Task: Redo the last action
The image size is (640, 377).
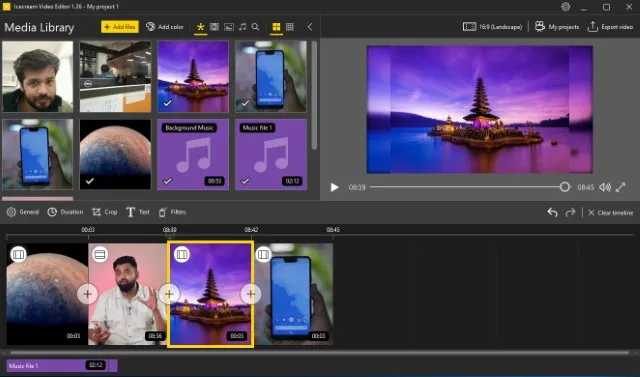Action: tap(570, 213)
